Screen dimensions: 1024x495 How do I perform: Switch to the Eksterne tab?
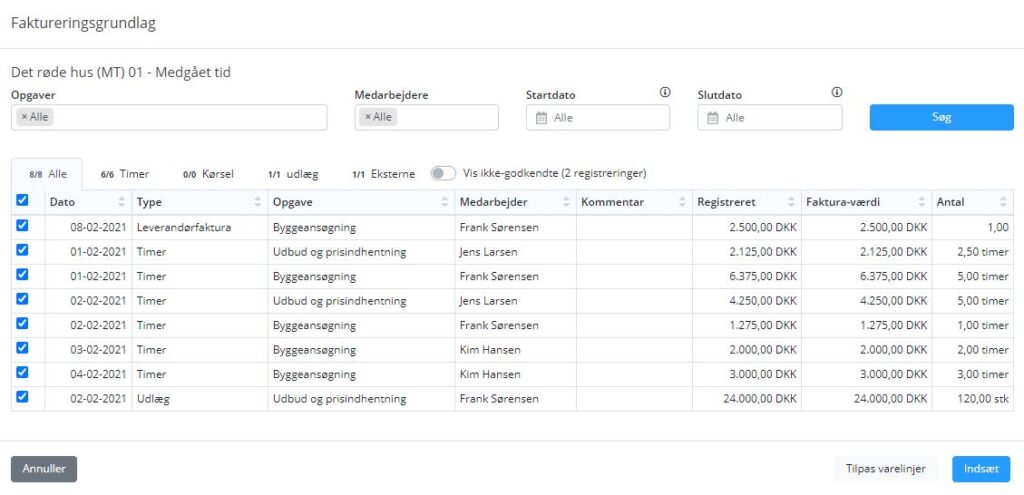[x=383, y=174]
